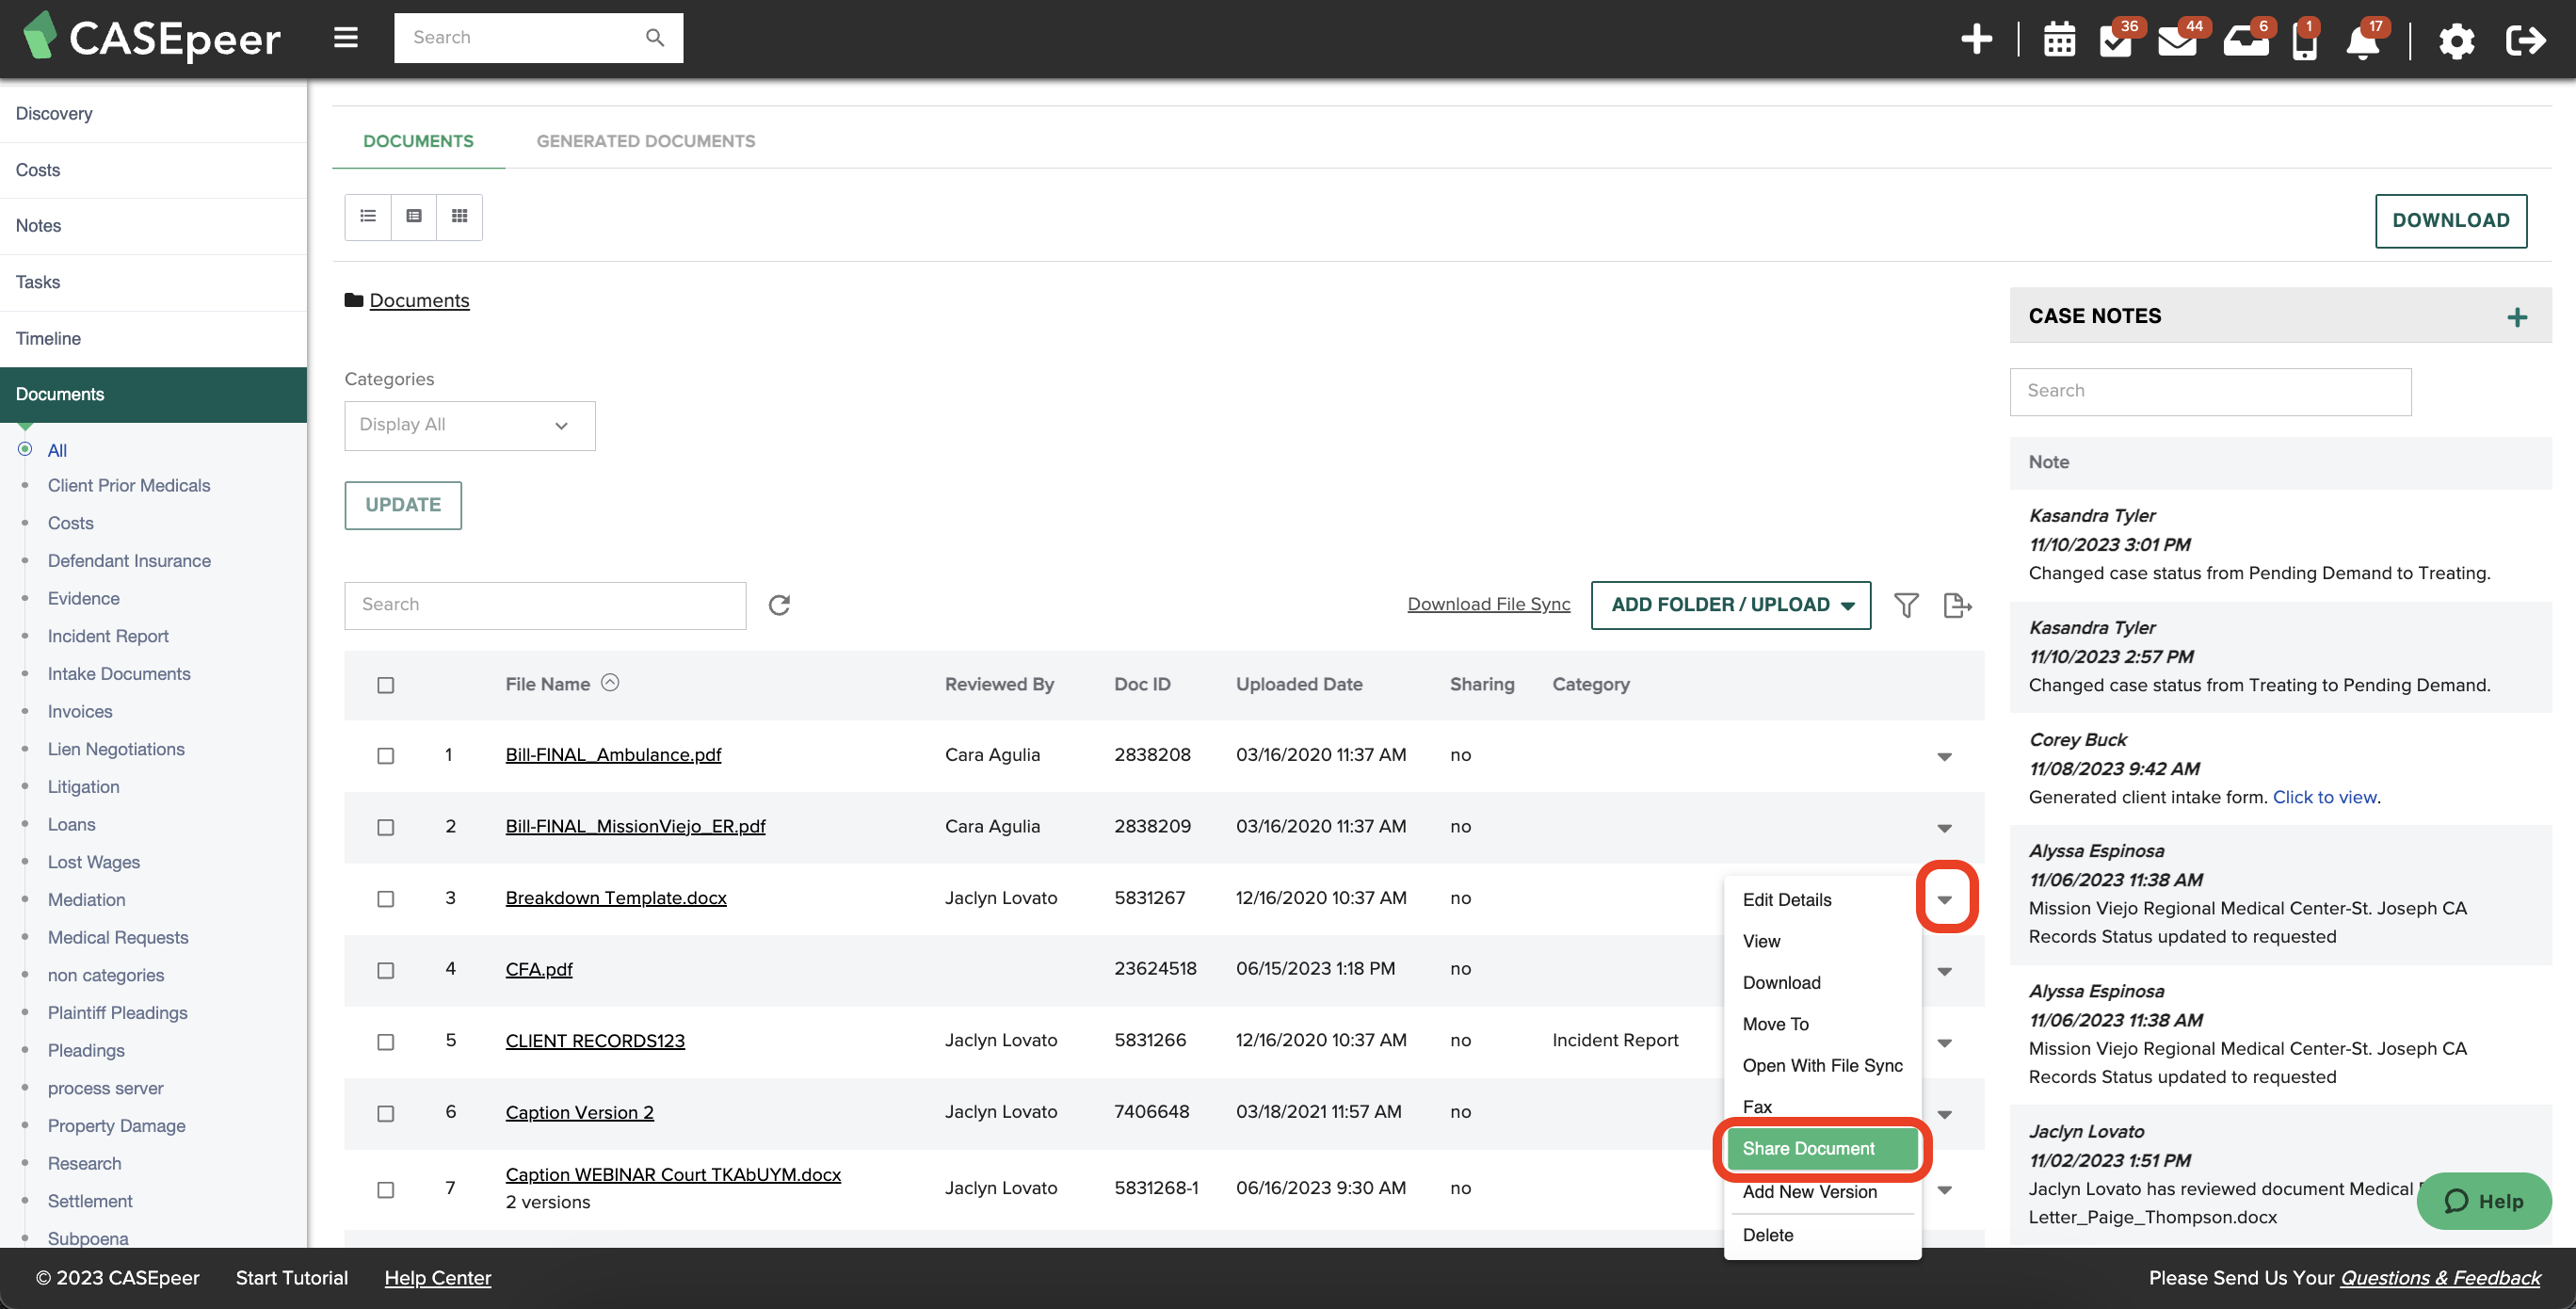Select Open With File Sync option
The height and width of the screenshot is (1309, 2576).
(x=1822, y=1065)
